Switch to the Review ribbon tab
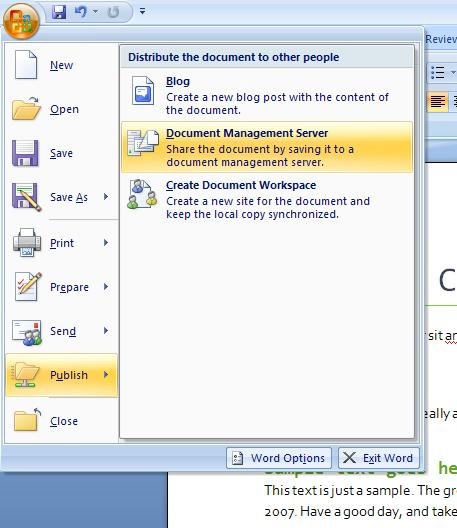The width and height of the screenshot is (457, 528). 441,39
